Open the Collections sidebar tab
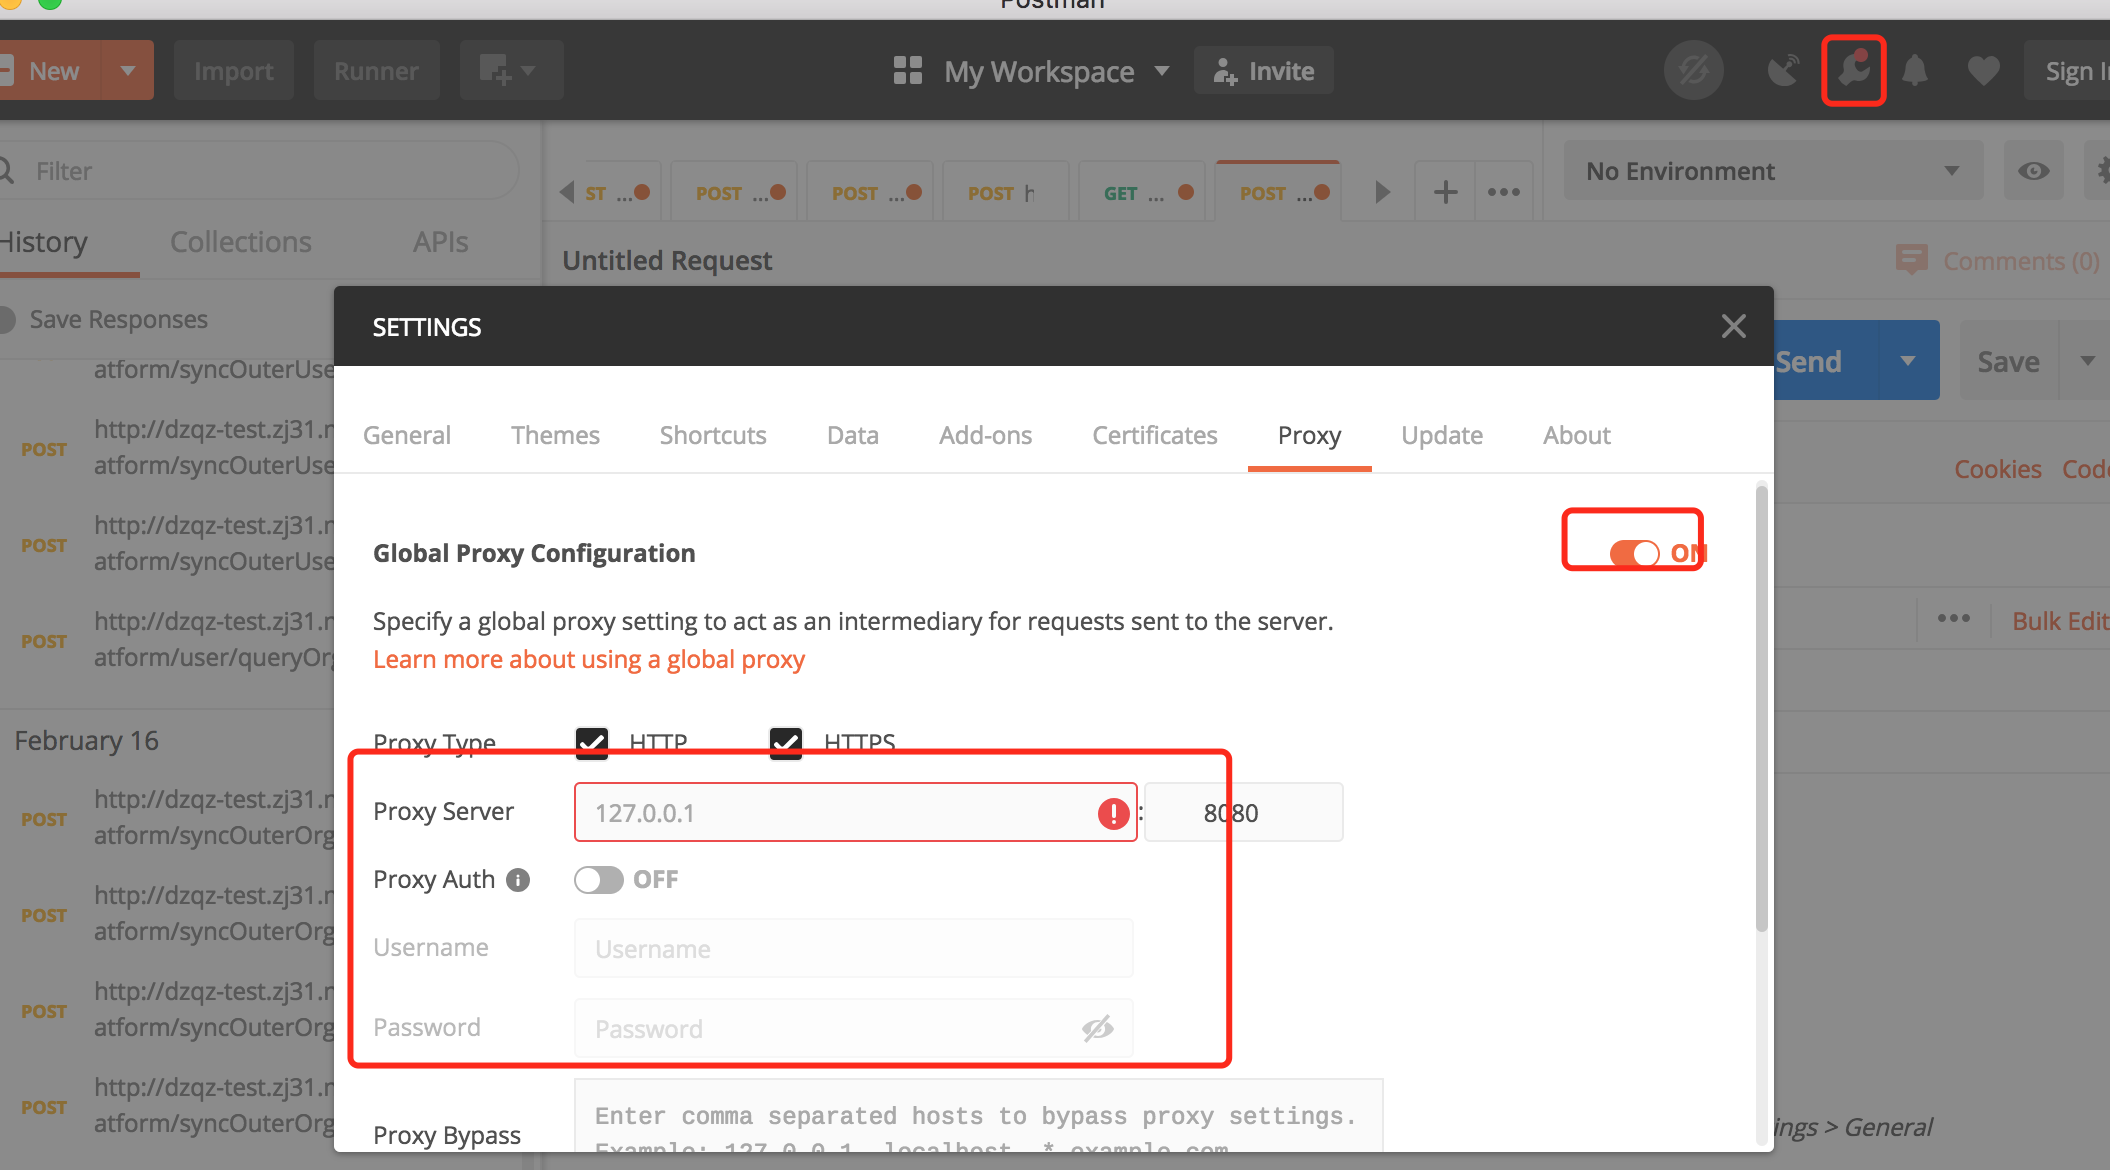Viewport: 2110px width, 1170px height. [x=241, y=242]
